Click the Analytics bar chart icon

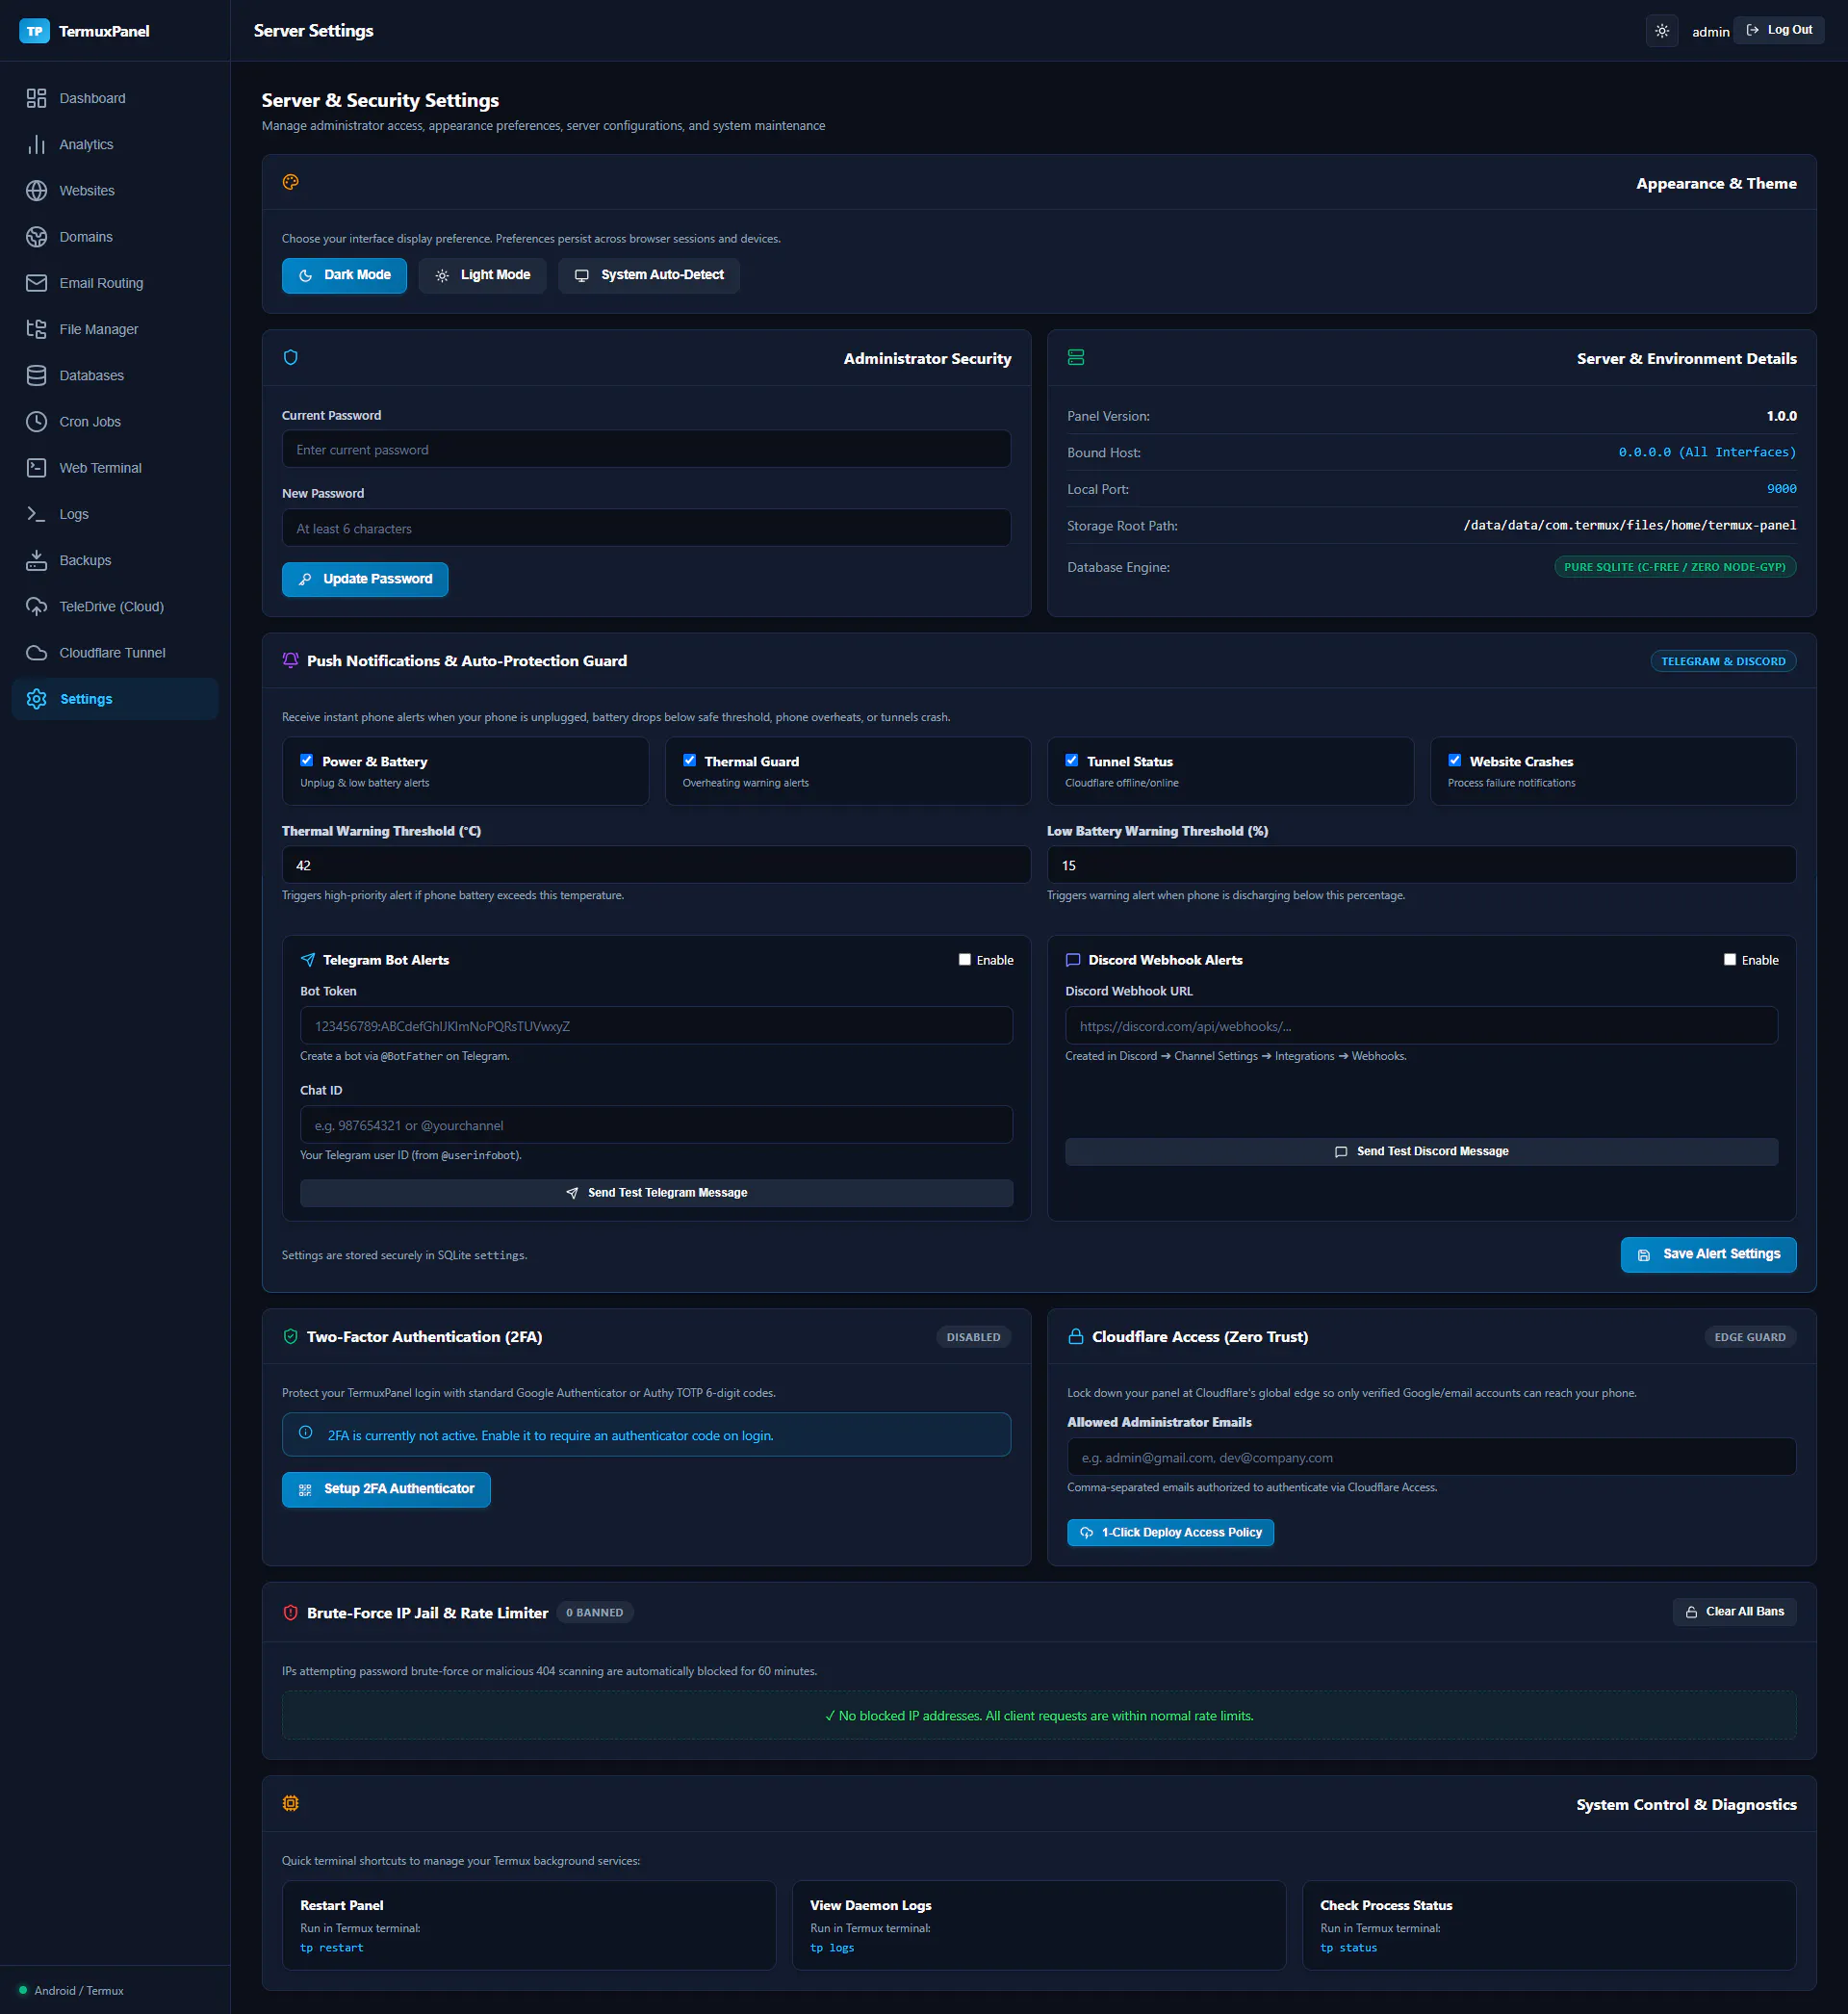pos(37,144)
